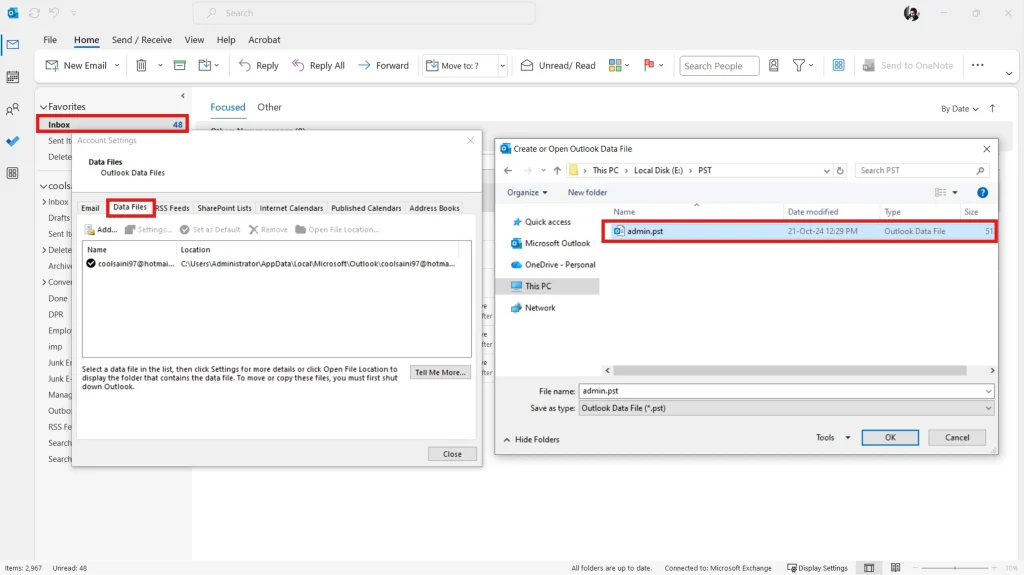Select the Data Files tab in Account Settings
Viewport: 1024px width, 575px height.
(130, 207)
